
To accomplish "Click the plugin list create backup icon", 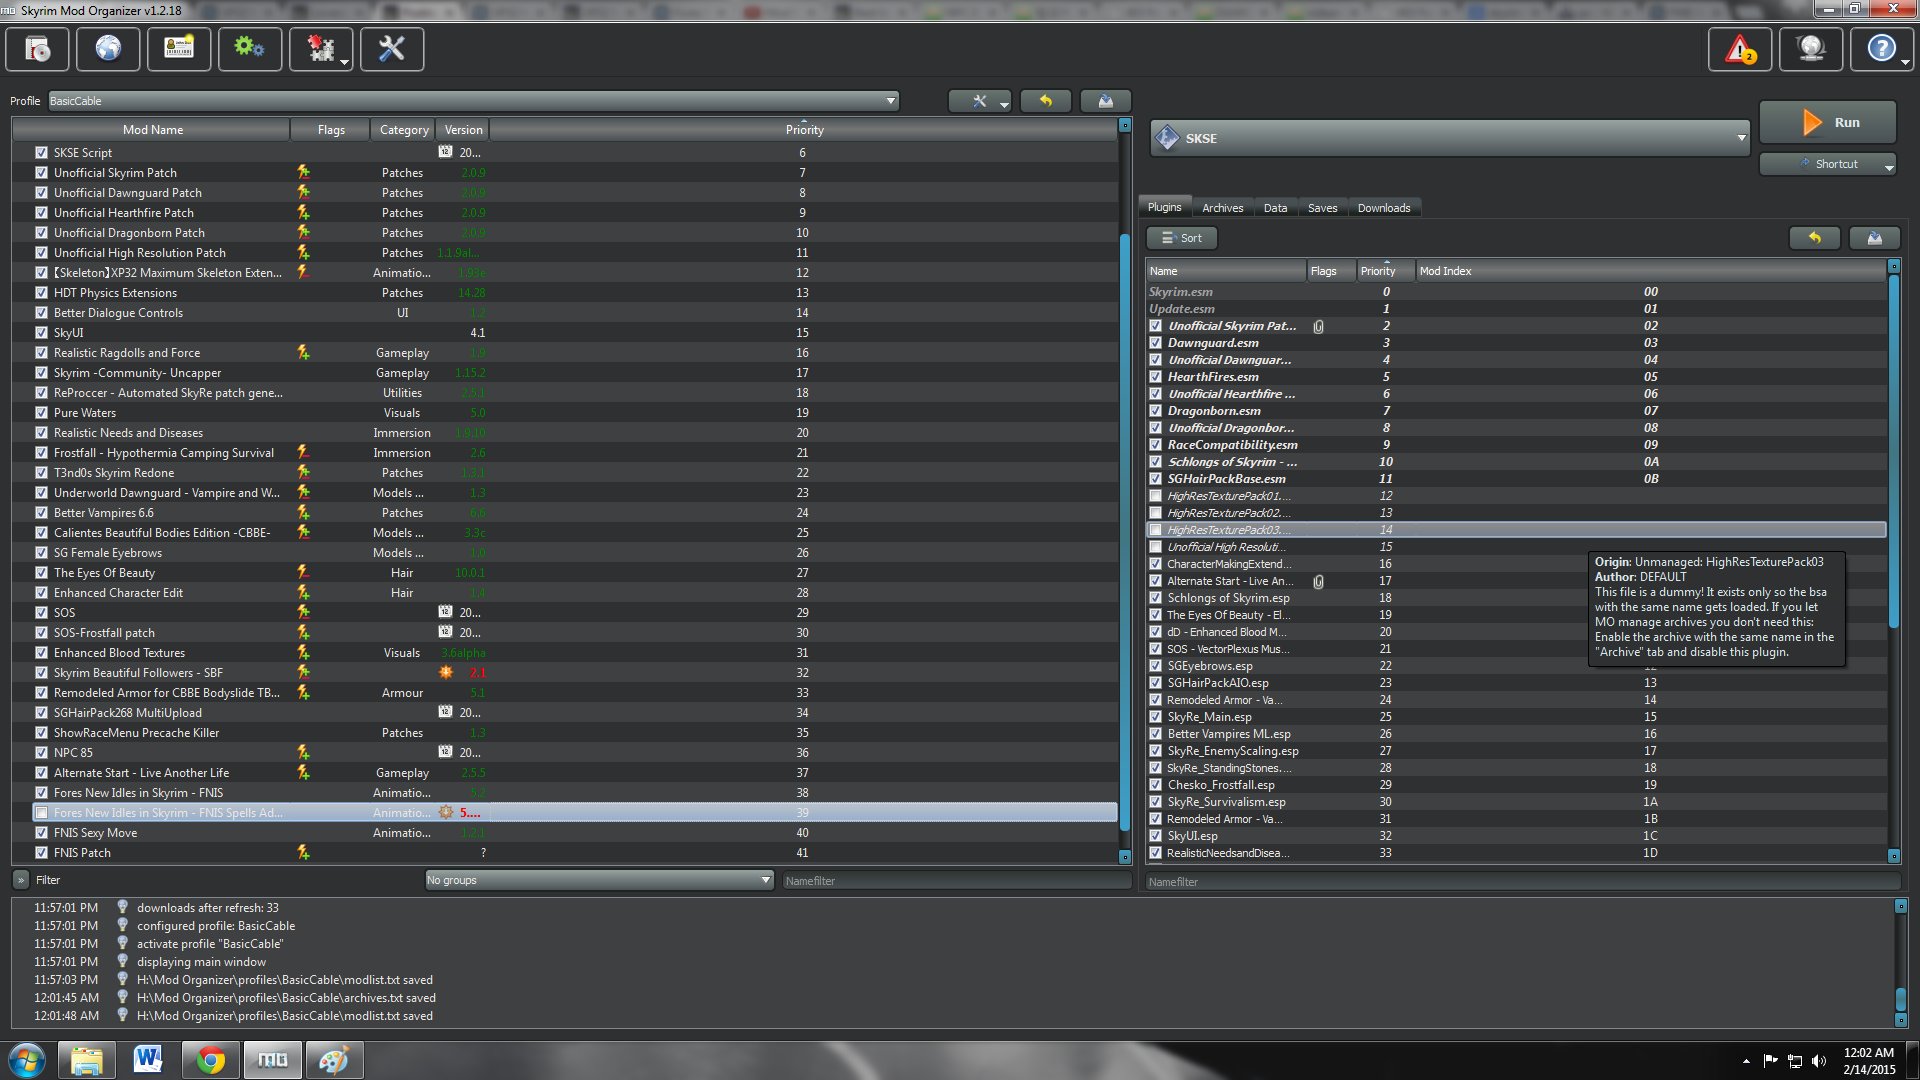I will pos(1875,238).
